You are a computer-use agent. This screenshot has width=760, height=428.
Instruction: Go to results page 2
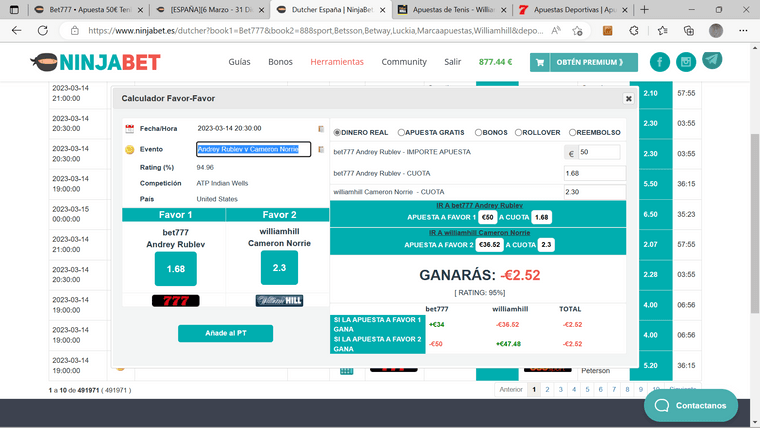(x=547, y=389)
